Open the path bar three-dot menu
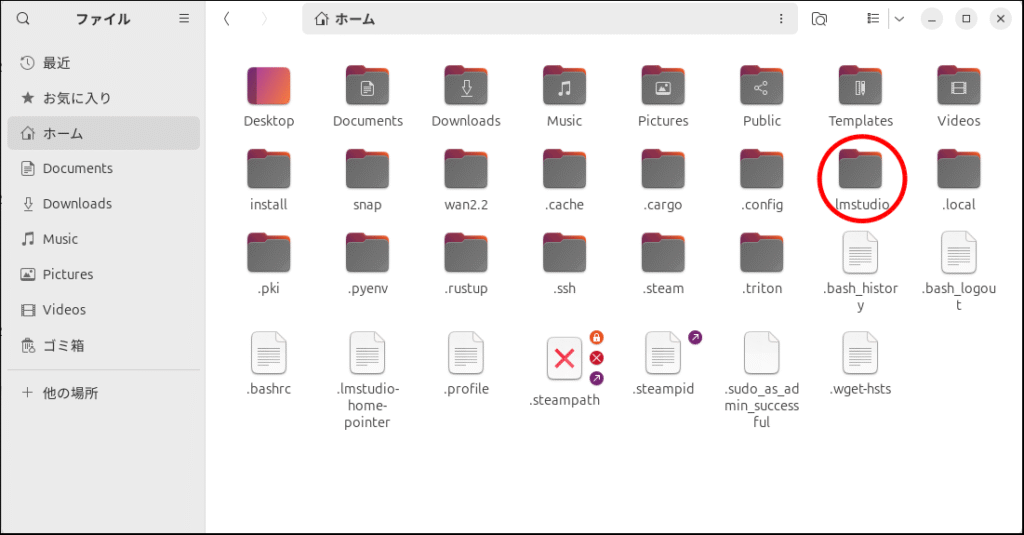Screen dimensions: 1024x535 781,18
